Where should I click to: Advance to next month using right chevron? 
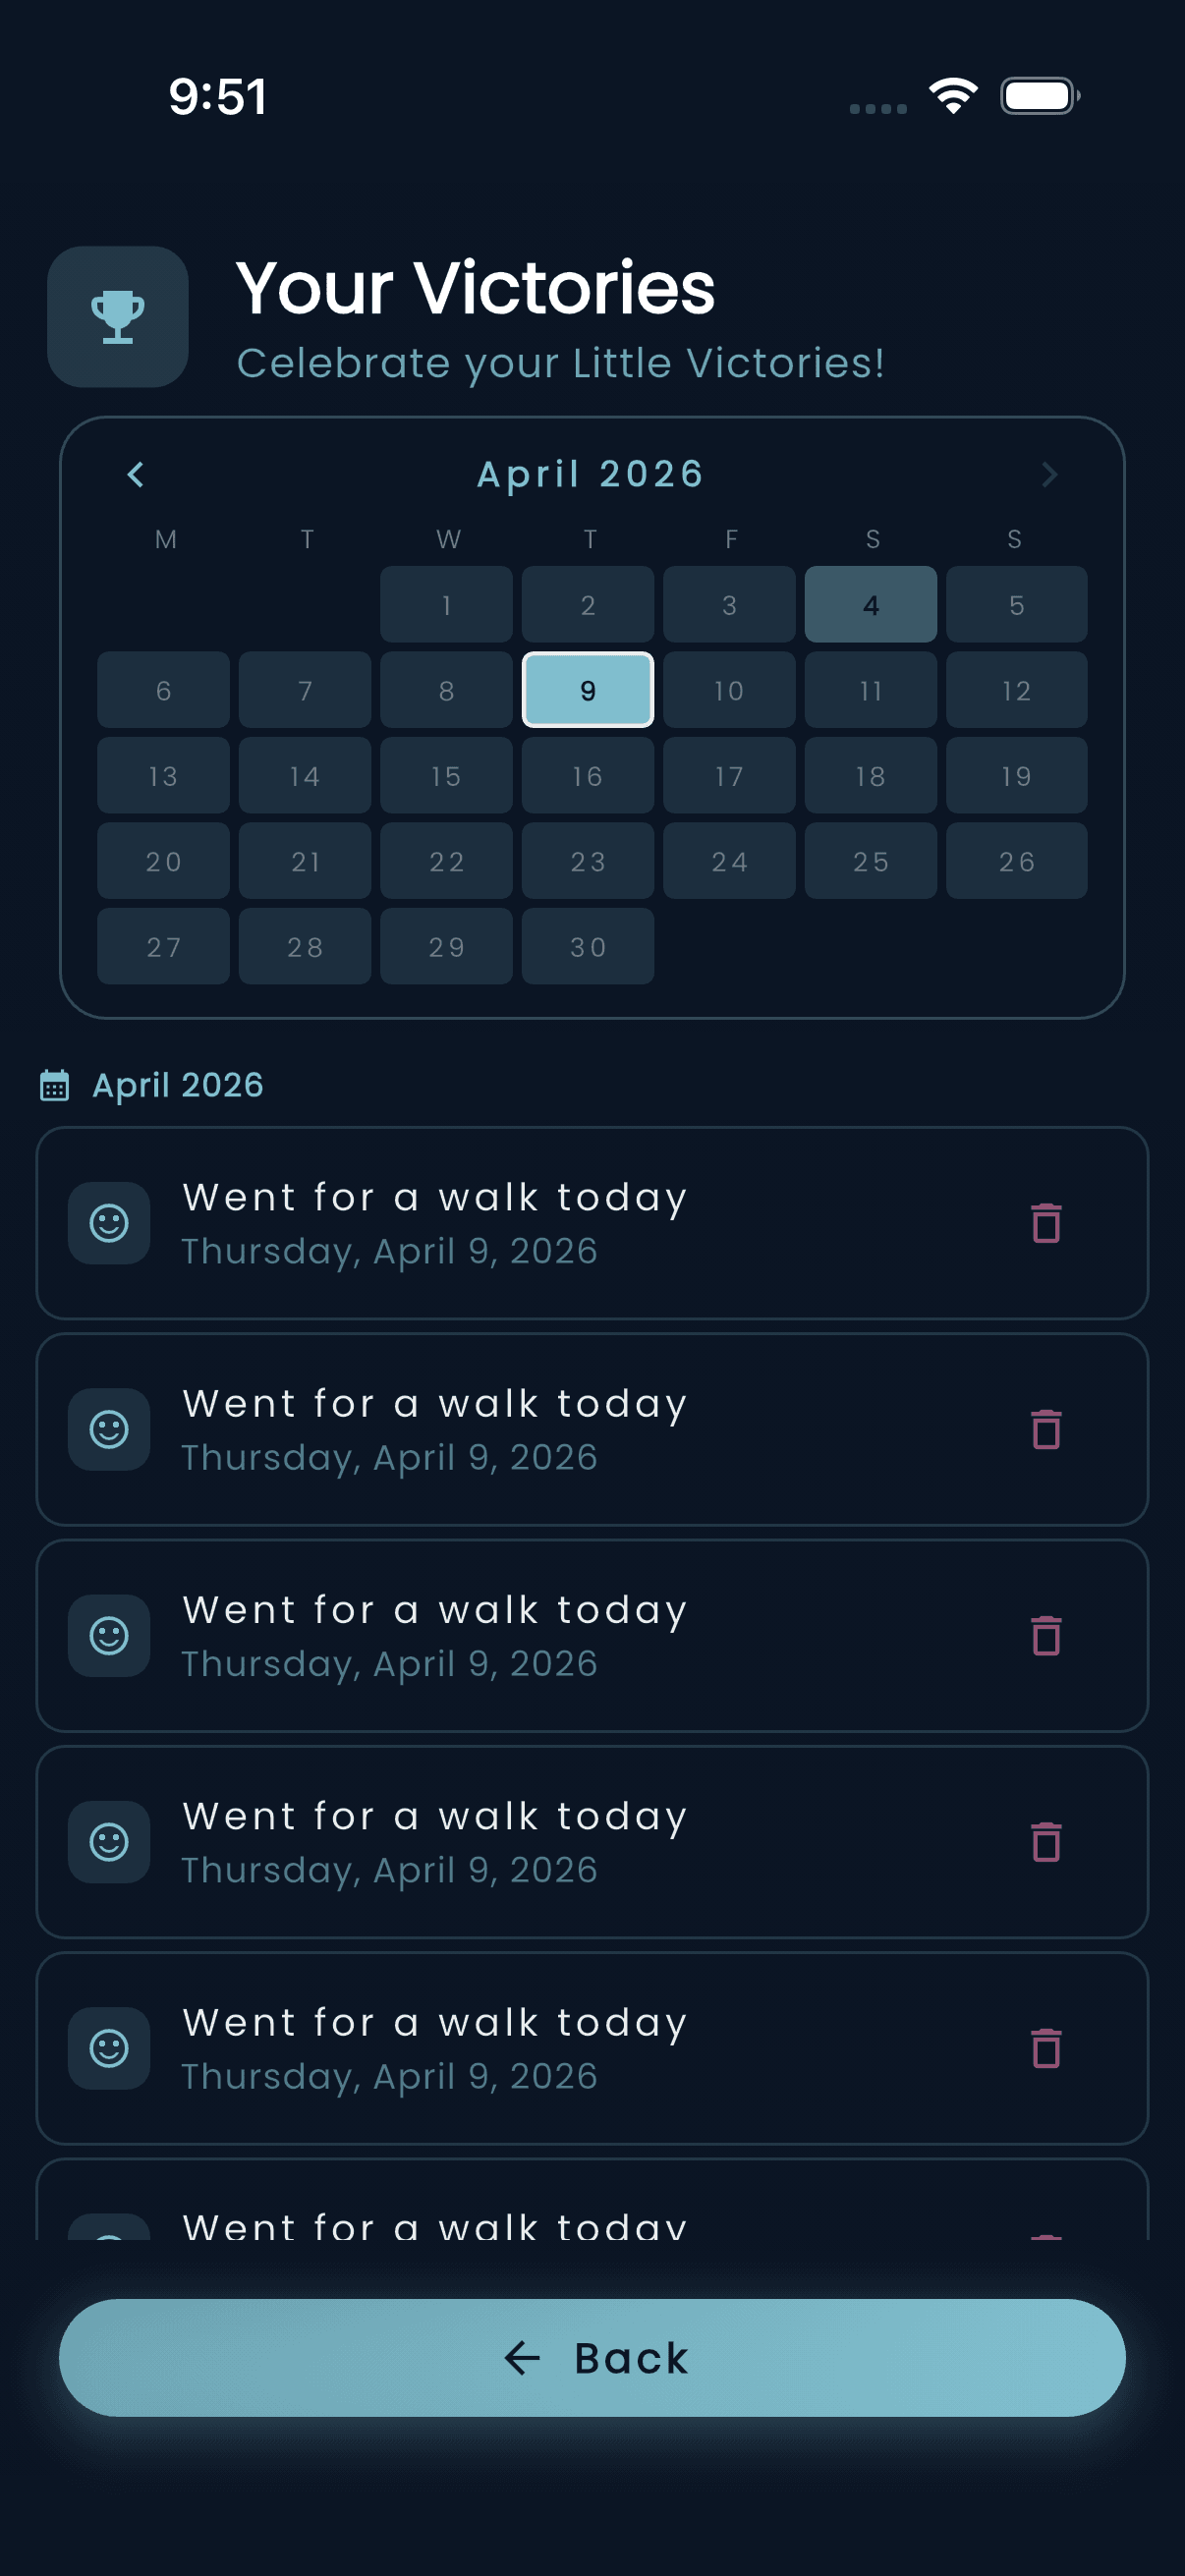click(1049, 474)
